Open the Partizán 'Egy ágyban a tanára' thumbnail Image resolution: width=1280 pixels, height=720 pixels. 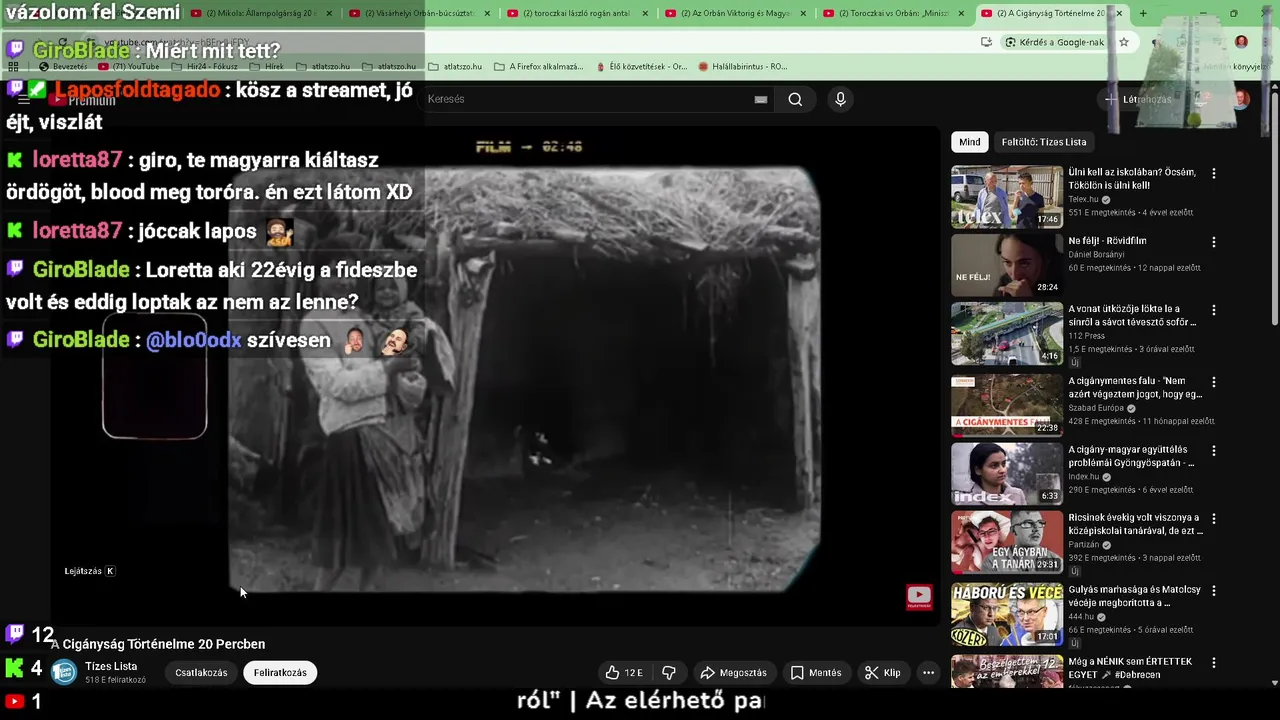1006,542
